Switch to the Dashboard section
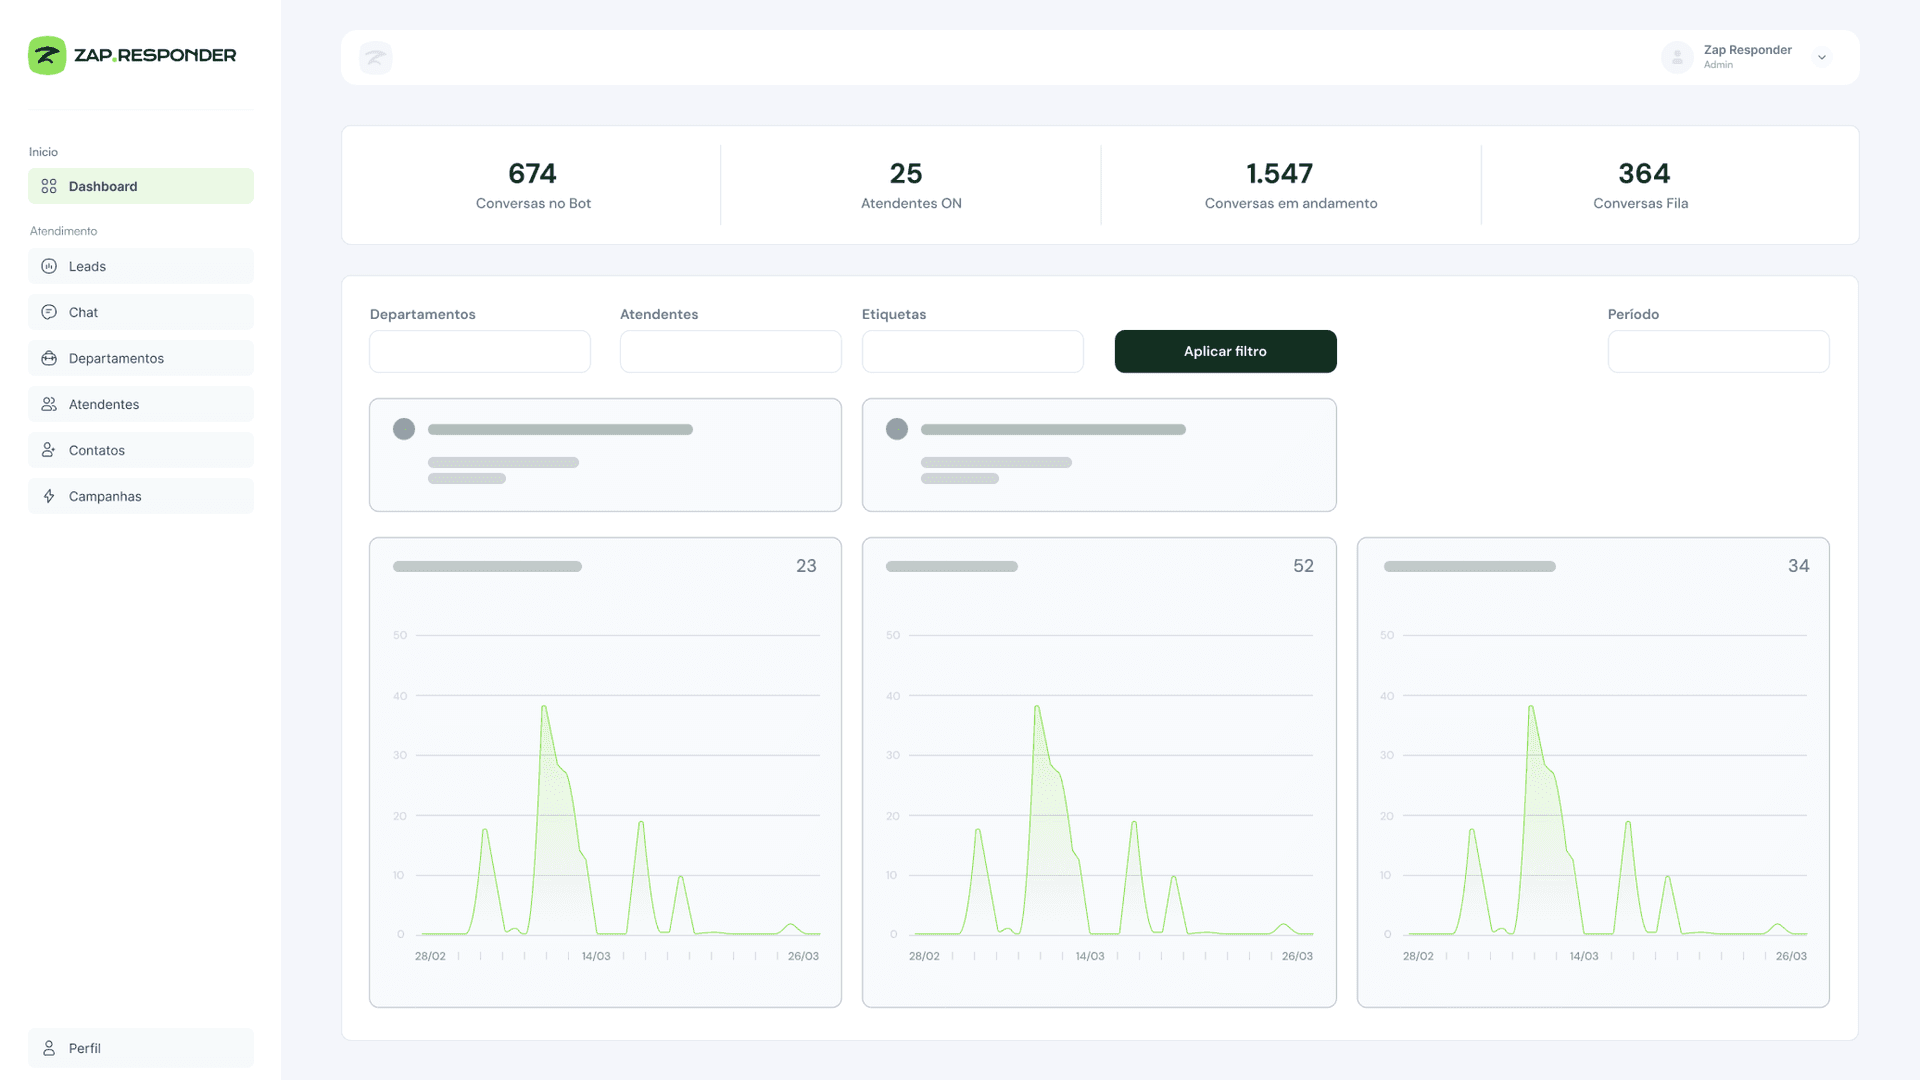This screenshot has width=1920, height=1080. click(x=140, y=186)
